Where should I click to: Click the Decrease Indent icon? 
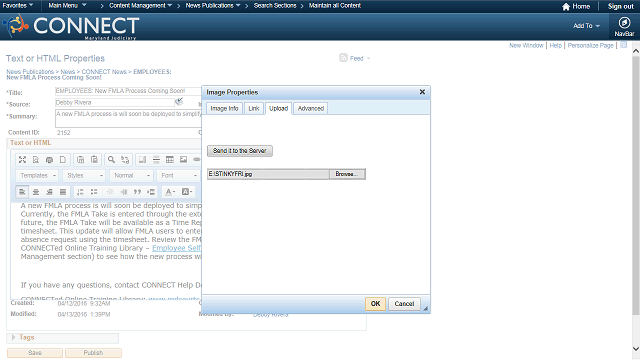[x=110, y=192]
